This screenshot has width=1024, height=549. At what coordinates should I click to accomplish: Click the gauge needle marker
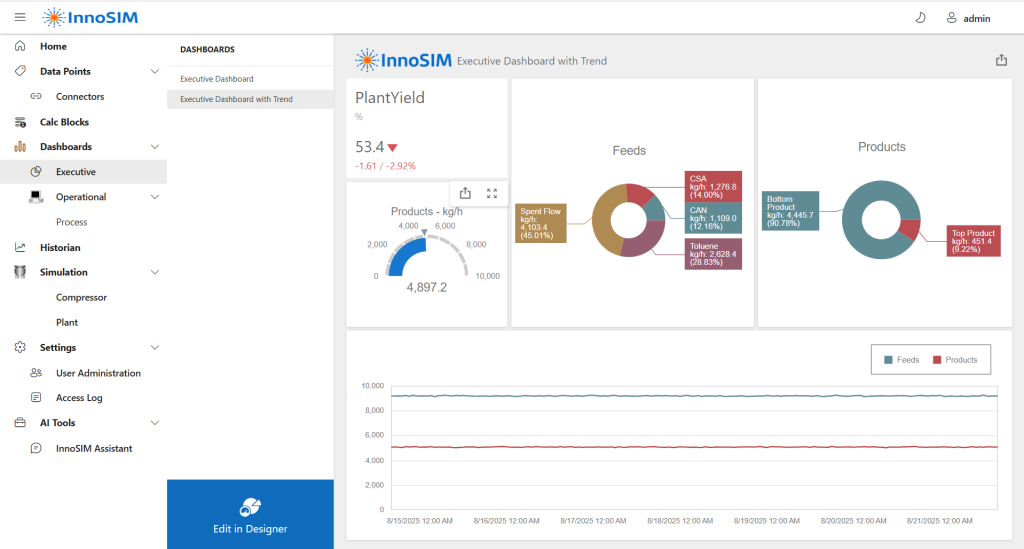[424, 232]
